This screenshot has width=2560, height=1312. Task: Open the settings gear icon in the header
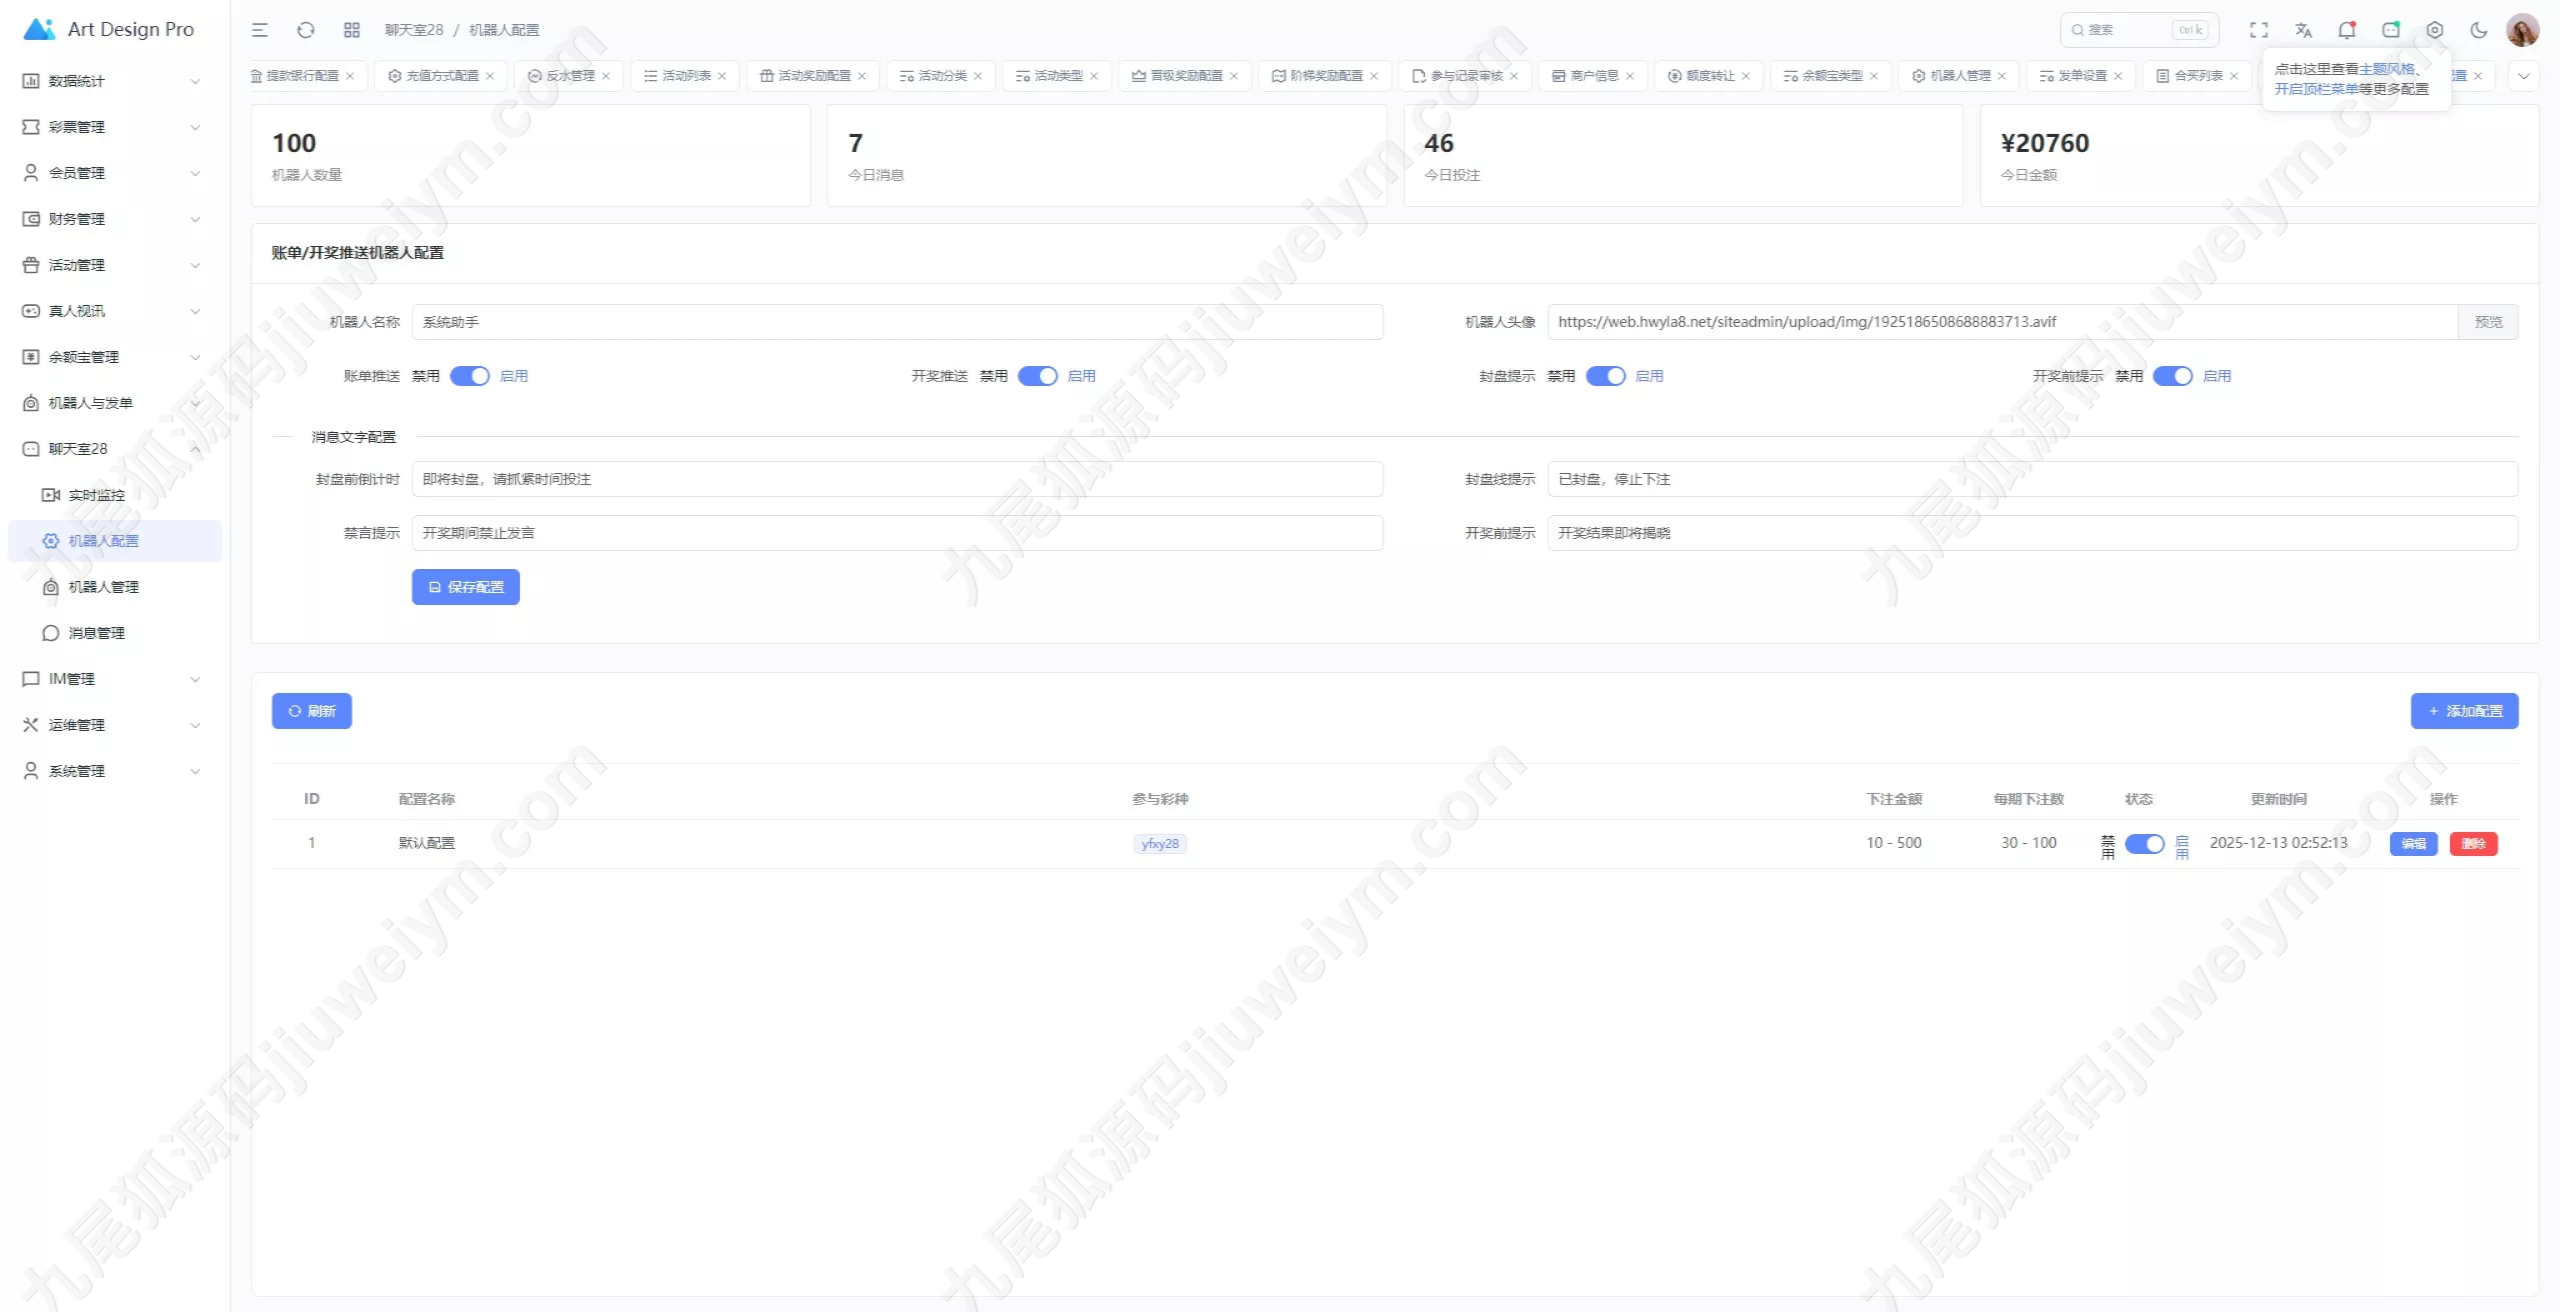click(2435, 30)
